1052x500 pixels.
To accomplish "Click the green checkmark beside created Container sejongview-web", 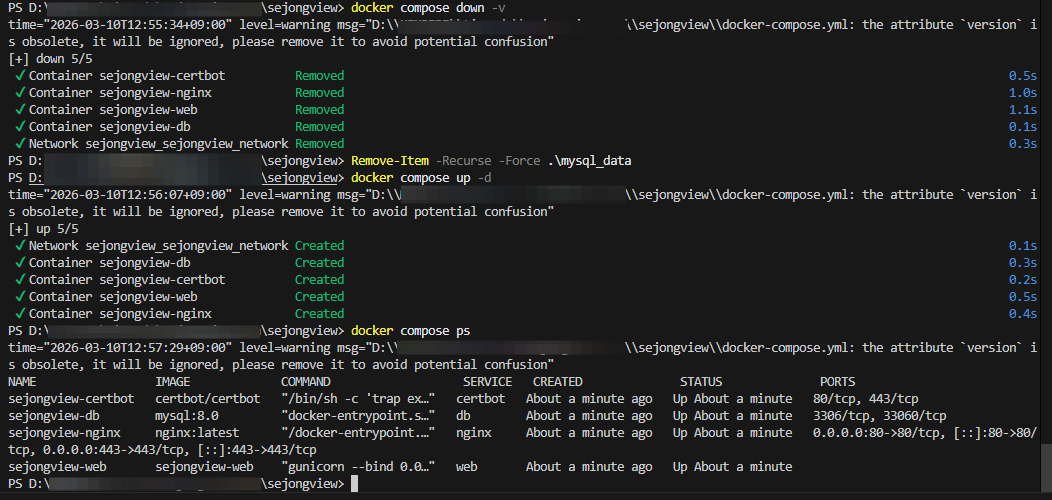I will [21, 297].
